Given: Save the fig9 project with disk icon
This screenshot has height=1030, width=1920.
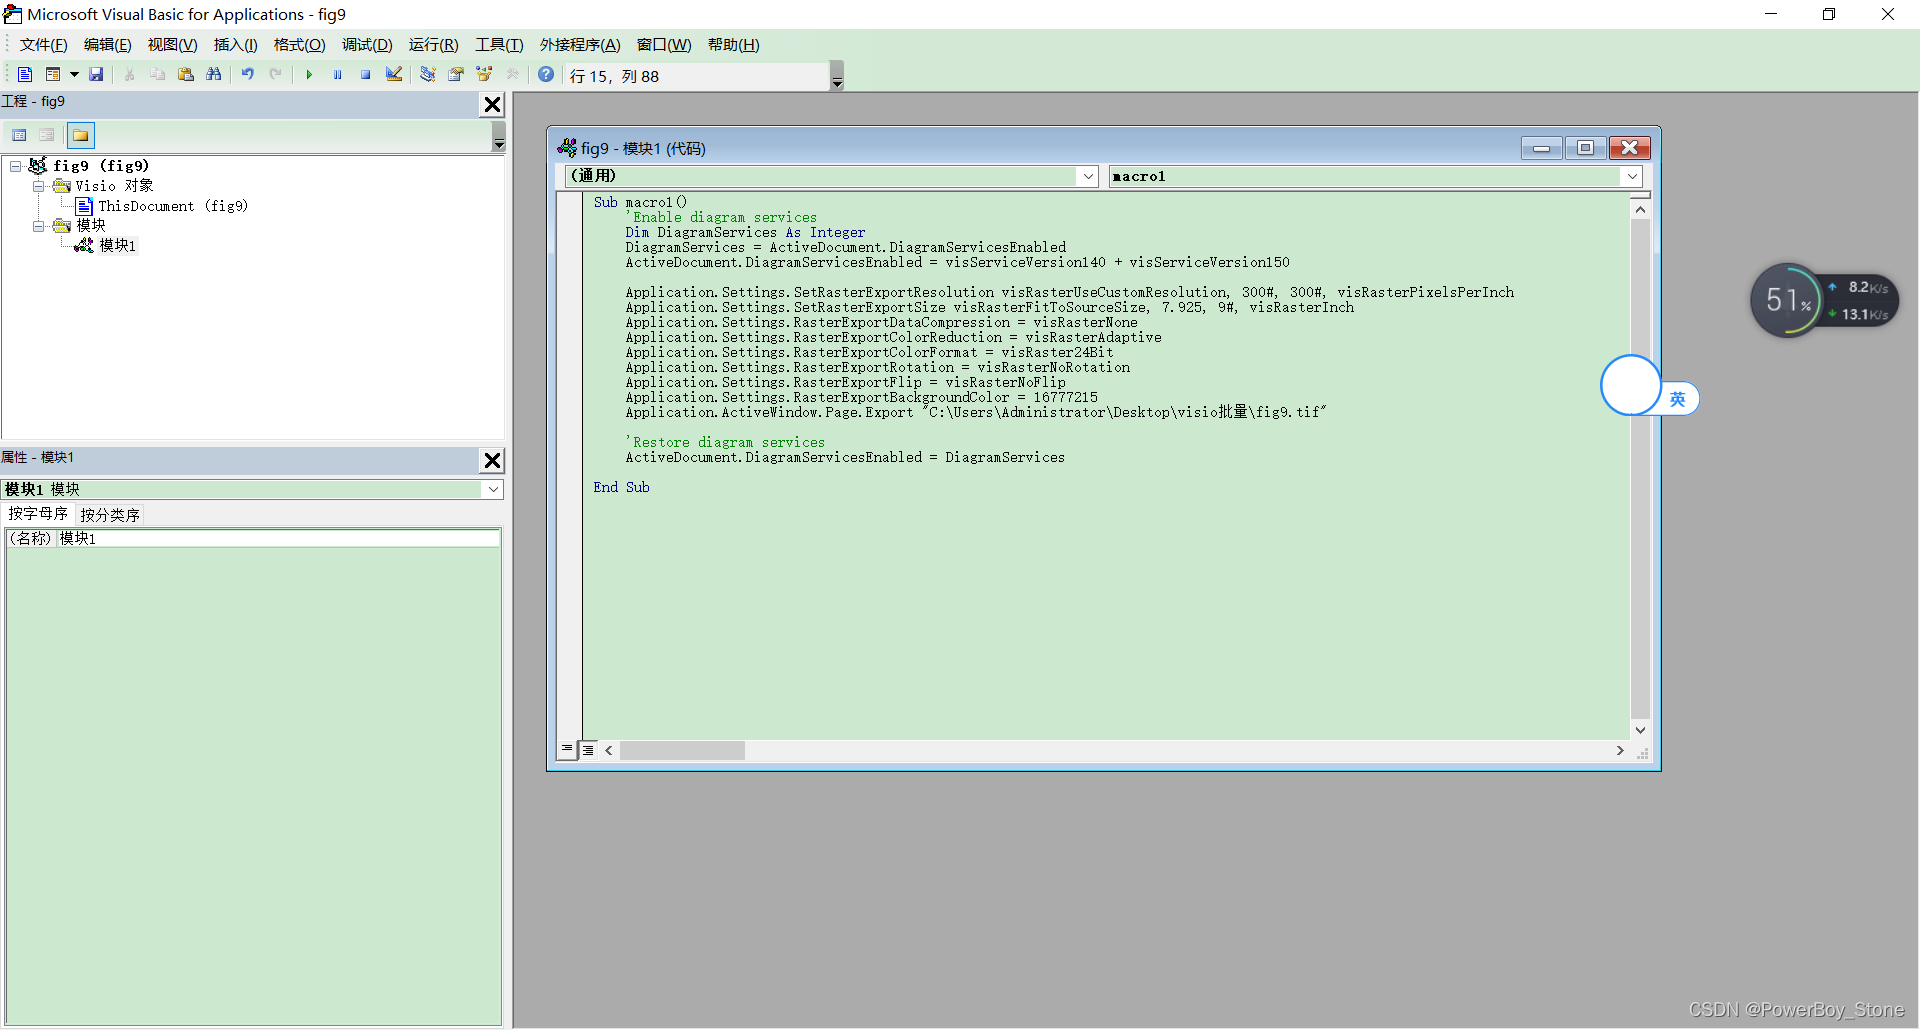Looking at the screenshot, I should point(96,75).
